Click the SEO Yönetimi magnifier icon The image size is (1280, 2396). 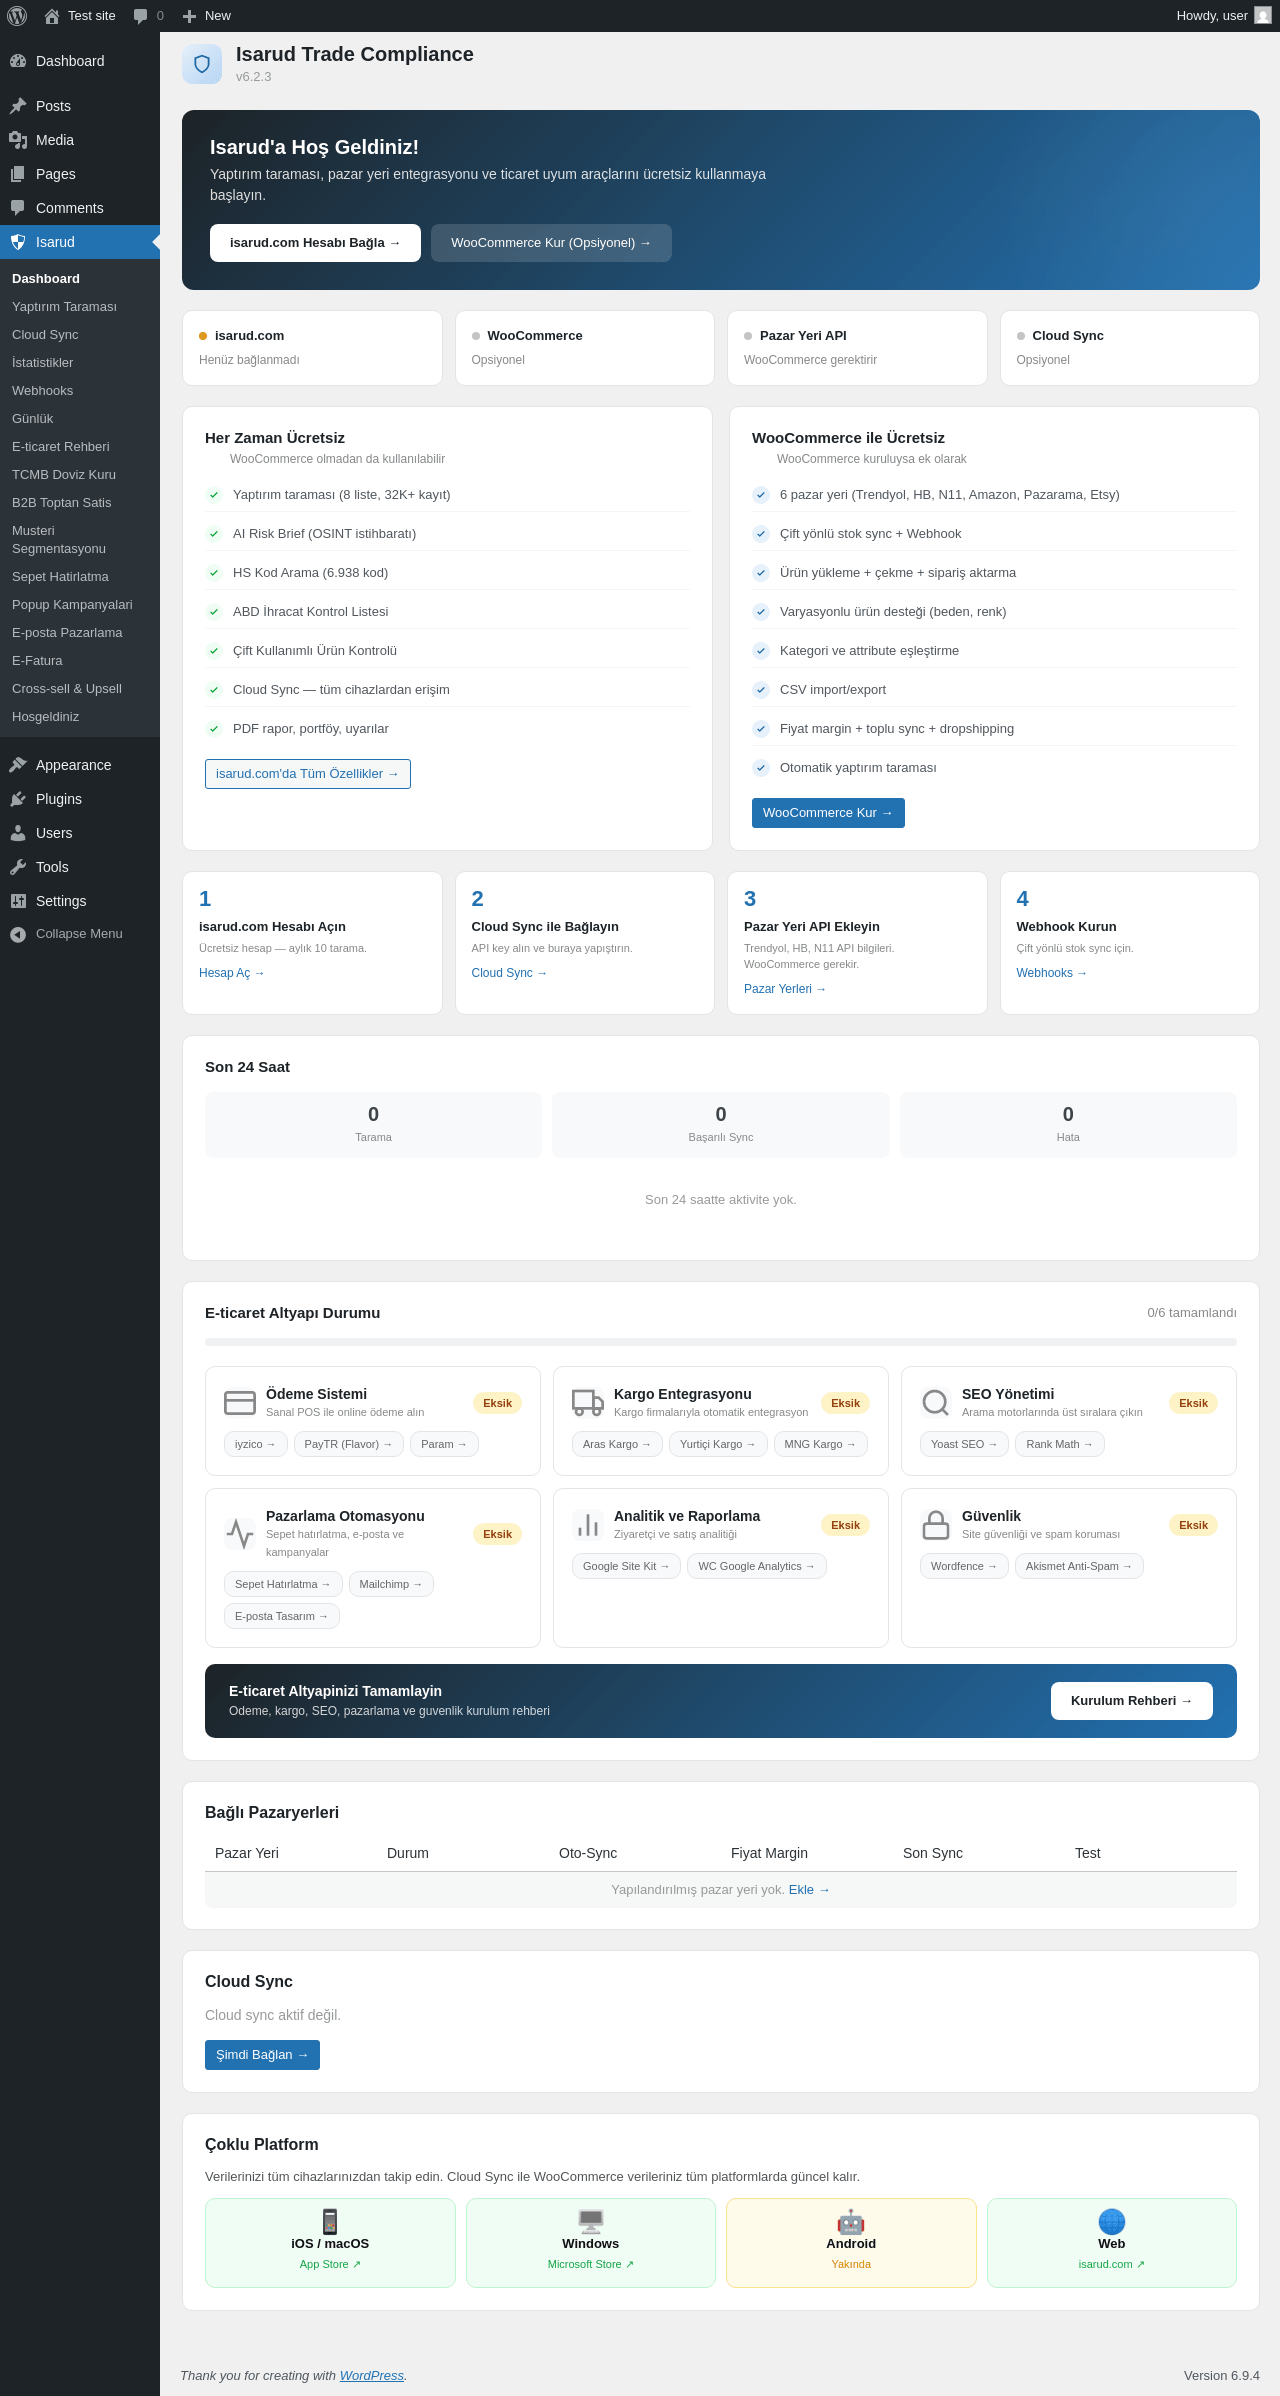click(x=936, y=1403)
